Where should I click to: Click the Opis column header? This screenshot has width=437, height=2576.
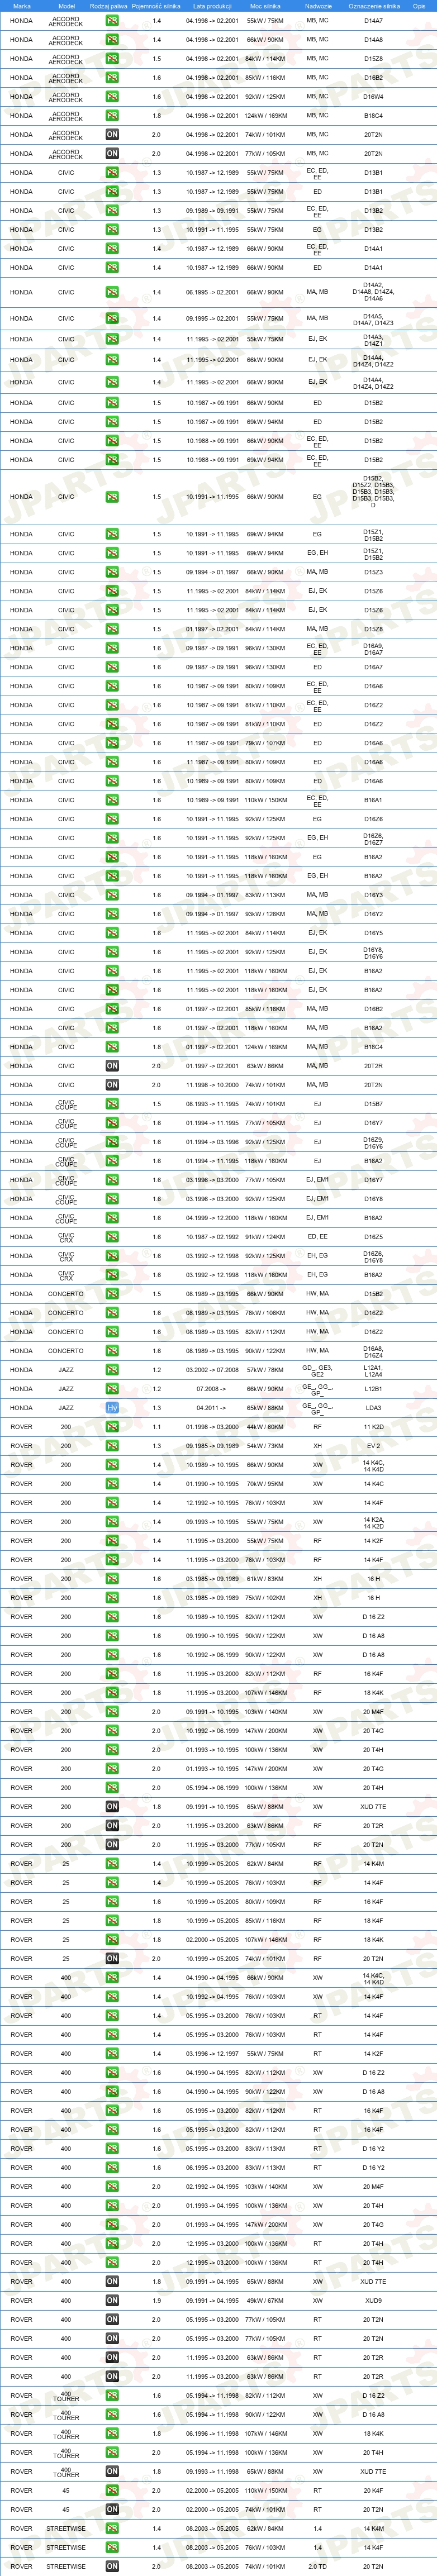(x=419, y=6)
